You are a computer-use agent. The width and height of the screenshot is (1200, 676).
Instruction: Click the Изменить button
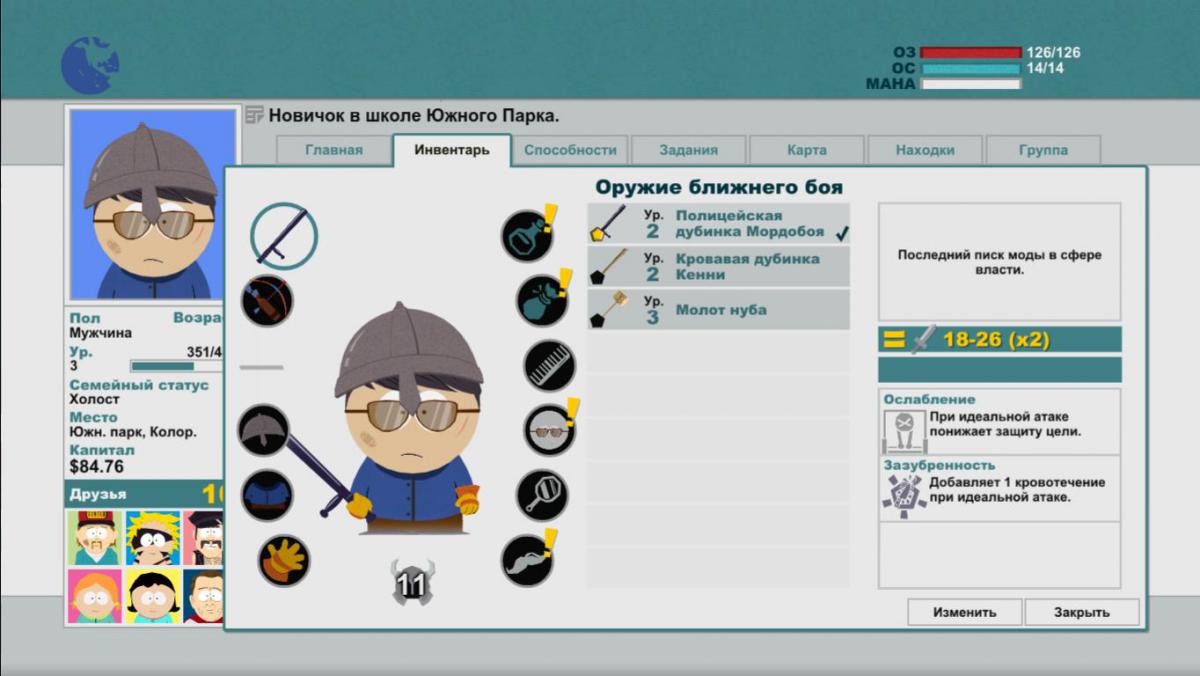(x=965, y=612)
